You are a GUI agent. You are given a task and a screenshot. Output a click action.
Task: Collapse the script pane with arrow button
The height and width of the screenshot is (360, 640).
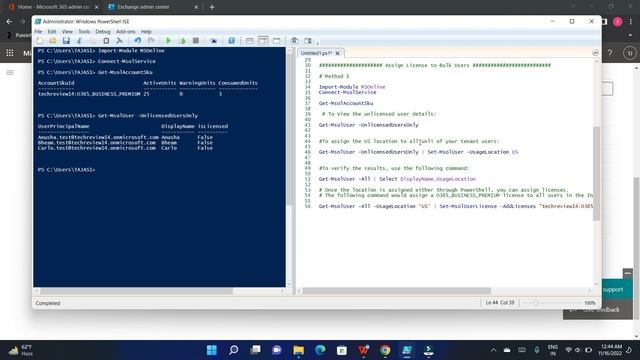pyautogui.click(x=595, y=53)
